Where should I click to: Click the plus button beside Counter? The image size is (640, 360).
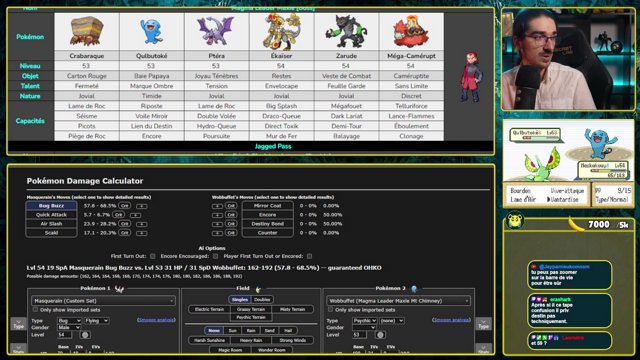217,233
